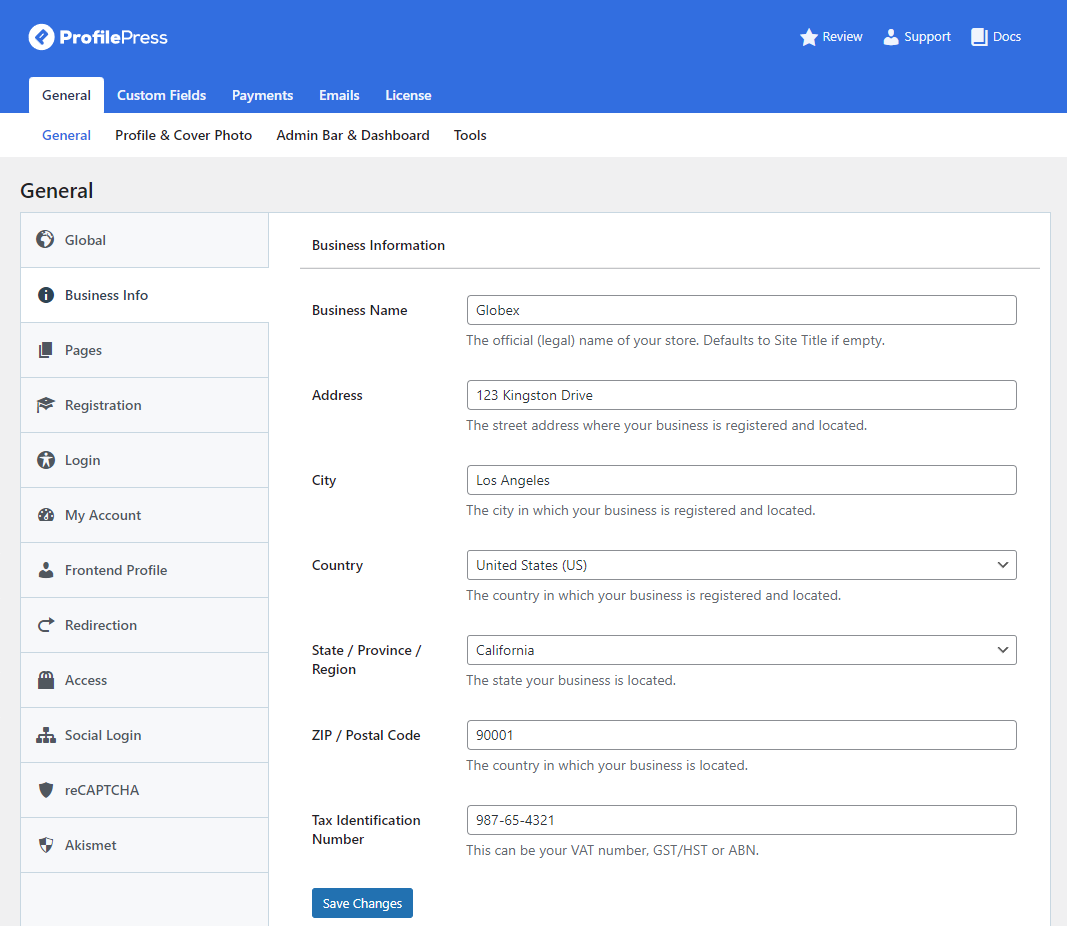The height and width of the screenshot is (926, 1067).
Task: Open the Support link in header
Action: pyautogui.click(x=917, y=37)
